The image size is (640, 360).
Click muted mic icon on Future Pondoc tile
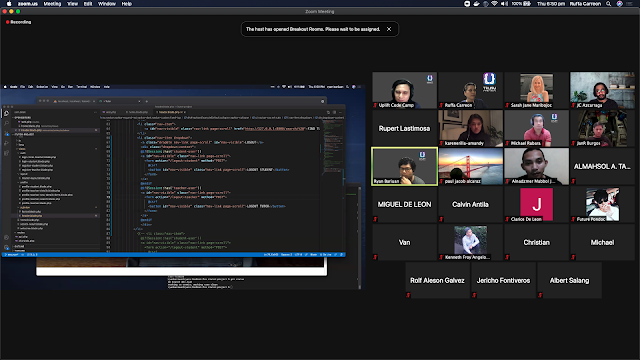(x=573, y=219)
